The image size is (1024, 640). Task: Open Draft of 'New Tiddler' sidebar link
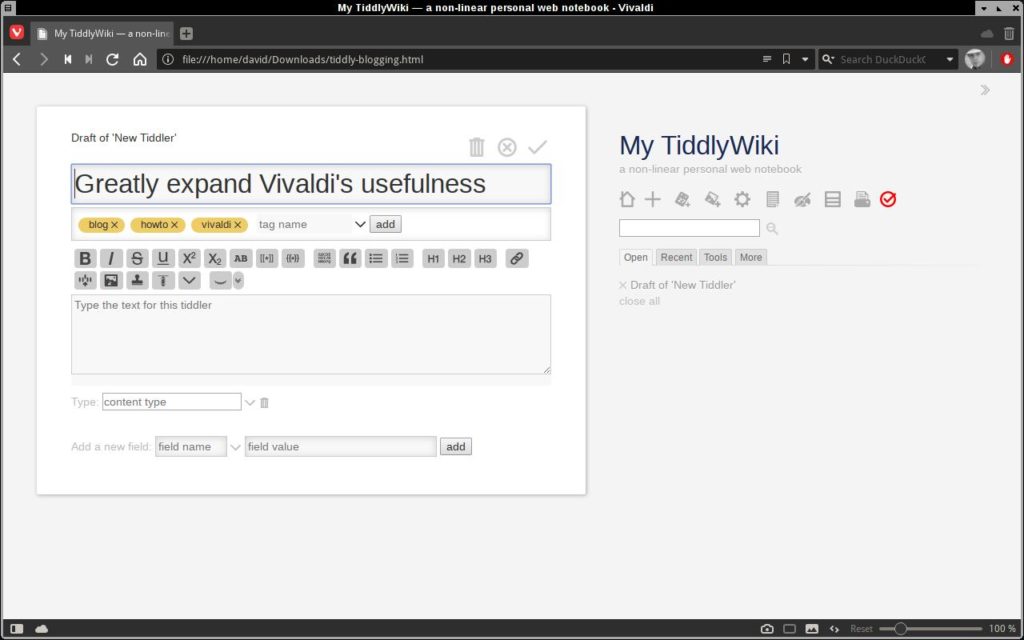(x=682, y=285)
